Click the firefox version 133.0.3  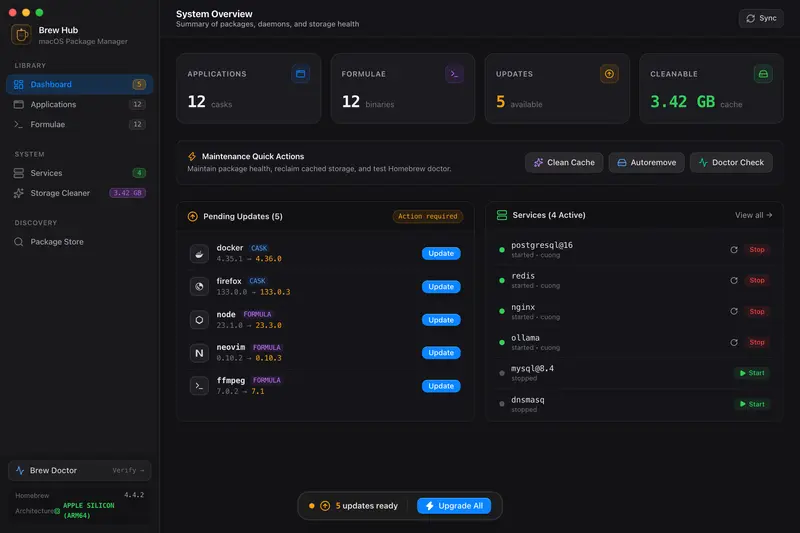(275, 292)
